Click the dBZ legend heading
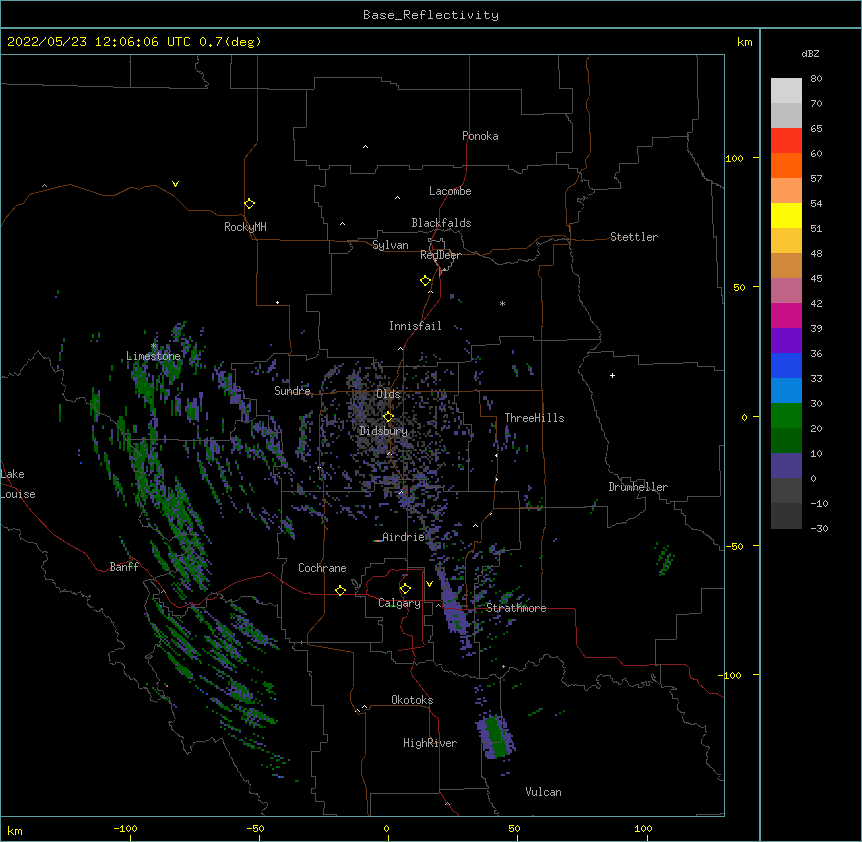862x842 pixels. click(x=810, y=54)
